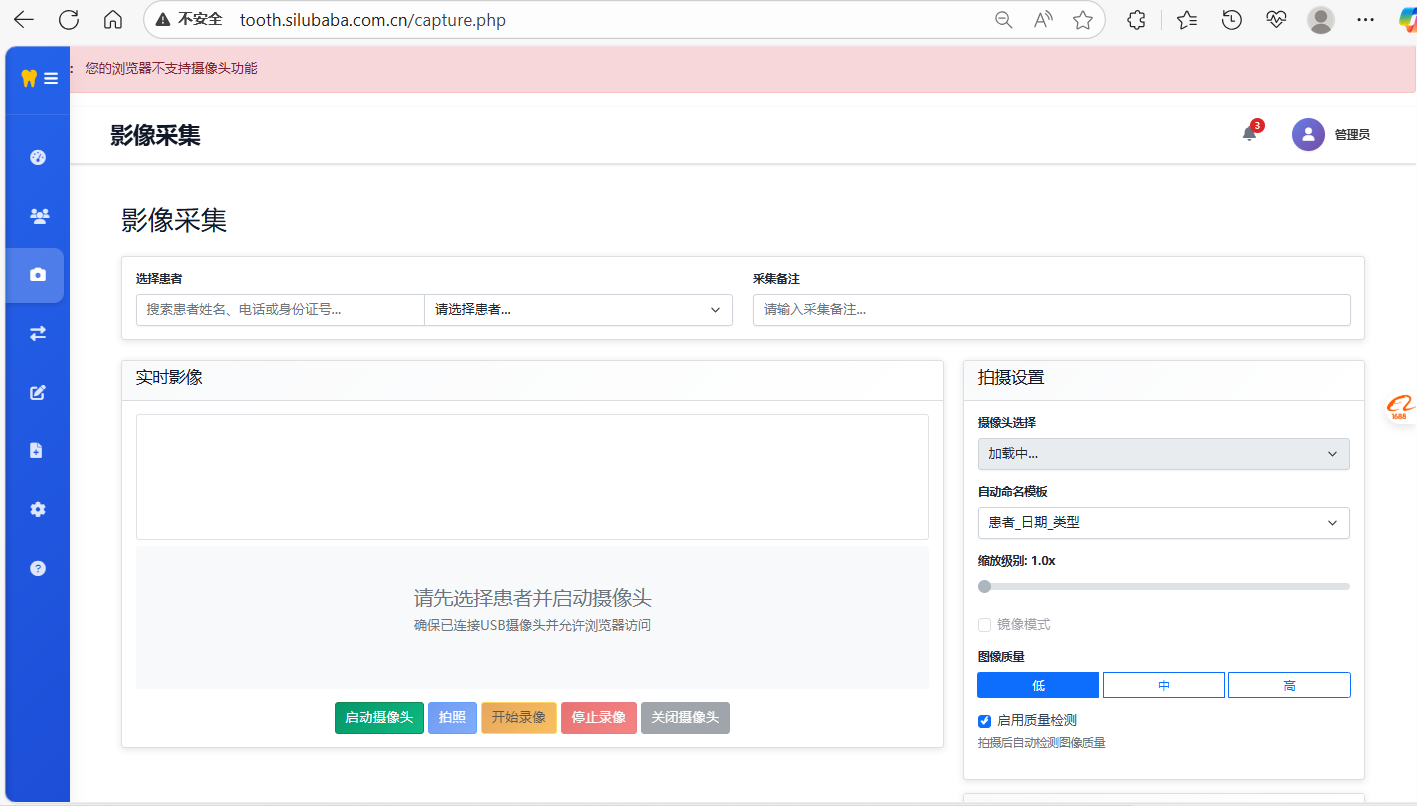This screenshot has height=806, width=1417.
Task: Open the patients group icon in sidebar
Action: (x=38, y=216)
